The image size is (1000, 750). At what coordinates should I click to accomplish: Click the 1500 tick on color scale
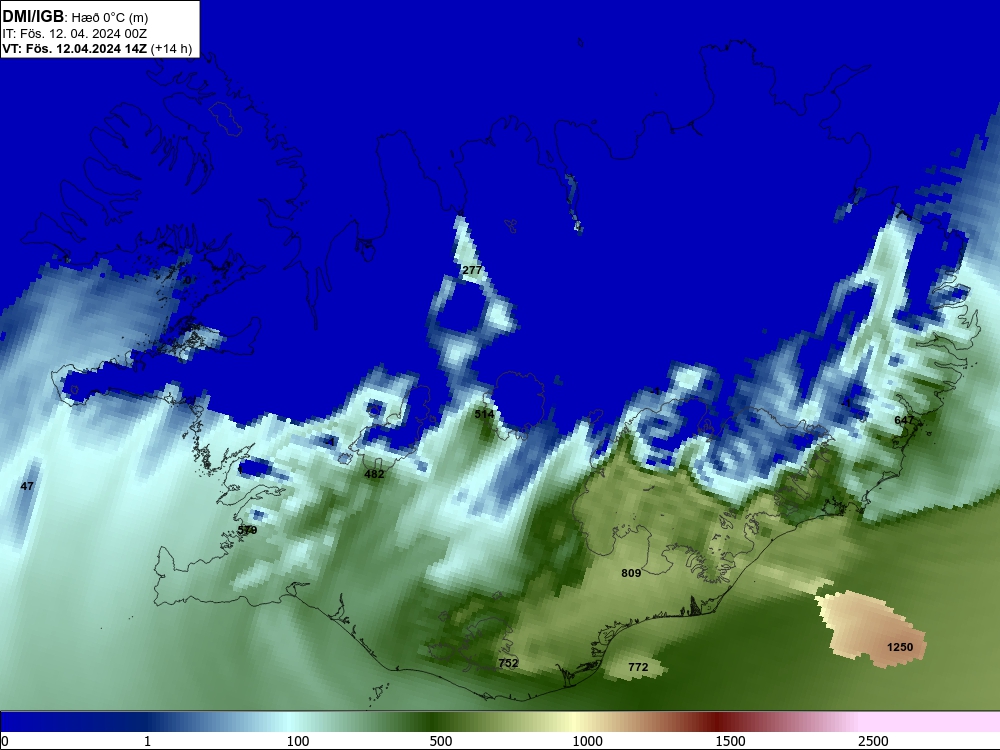730,741
